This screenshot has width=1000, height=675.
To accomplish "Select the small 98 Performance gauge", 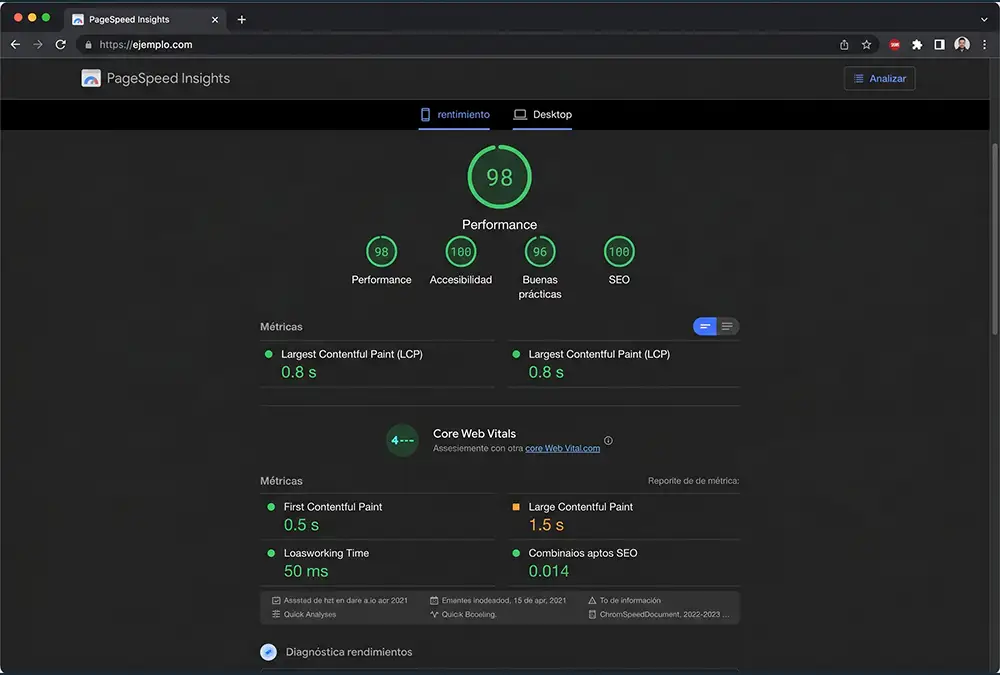I will pyautogui.click(x=381, y=251).
